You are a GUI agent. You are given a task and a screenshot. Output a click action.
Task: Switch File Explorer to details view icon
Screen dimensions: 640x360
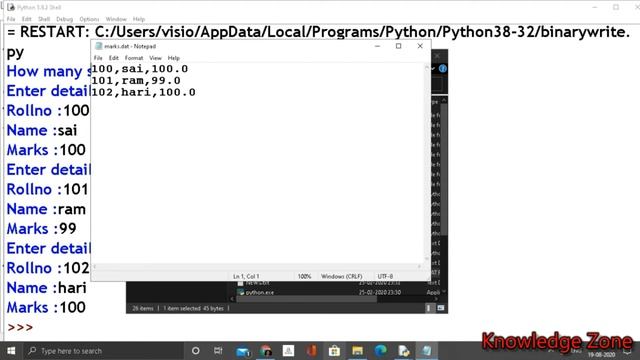coord(429,308)
